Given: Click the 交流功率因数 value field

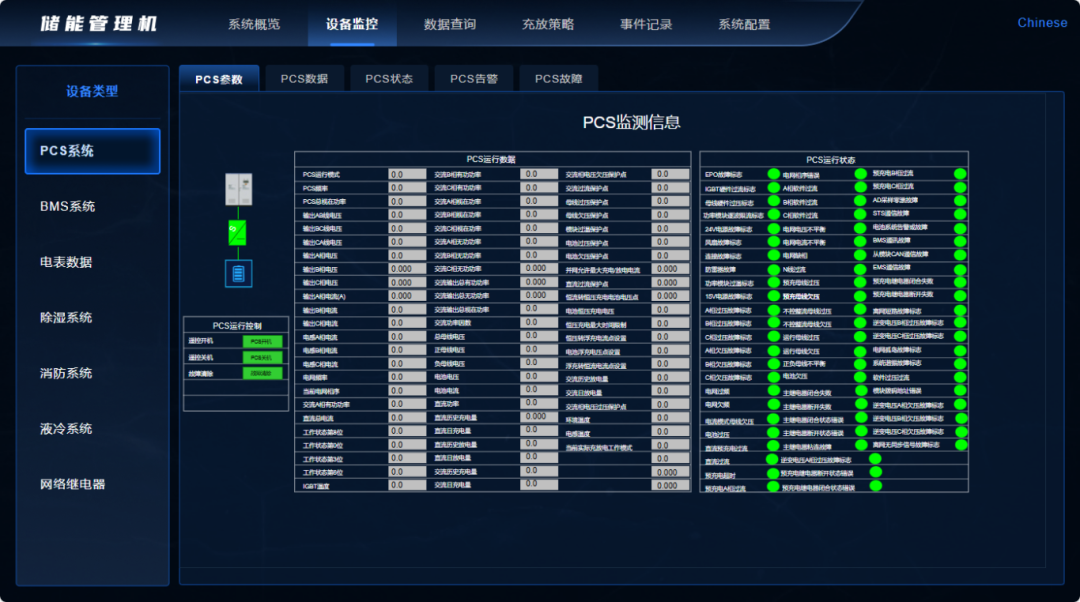Looking at the screenshot, I should pyautogui.click(x=539, y=322).
